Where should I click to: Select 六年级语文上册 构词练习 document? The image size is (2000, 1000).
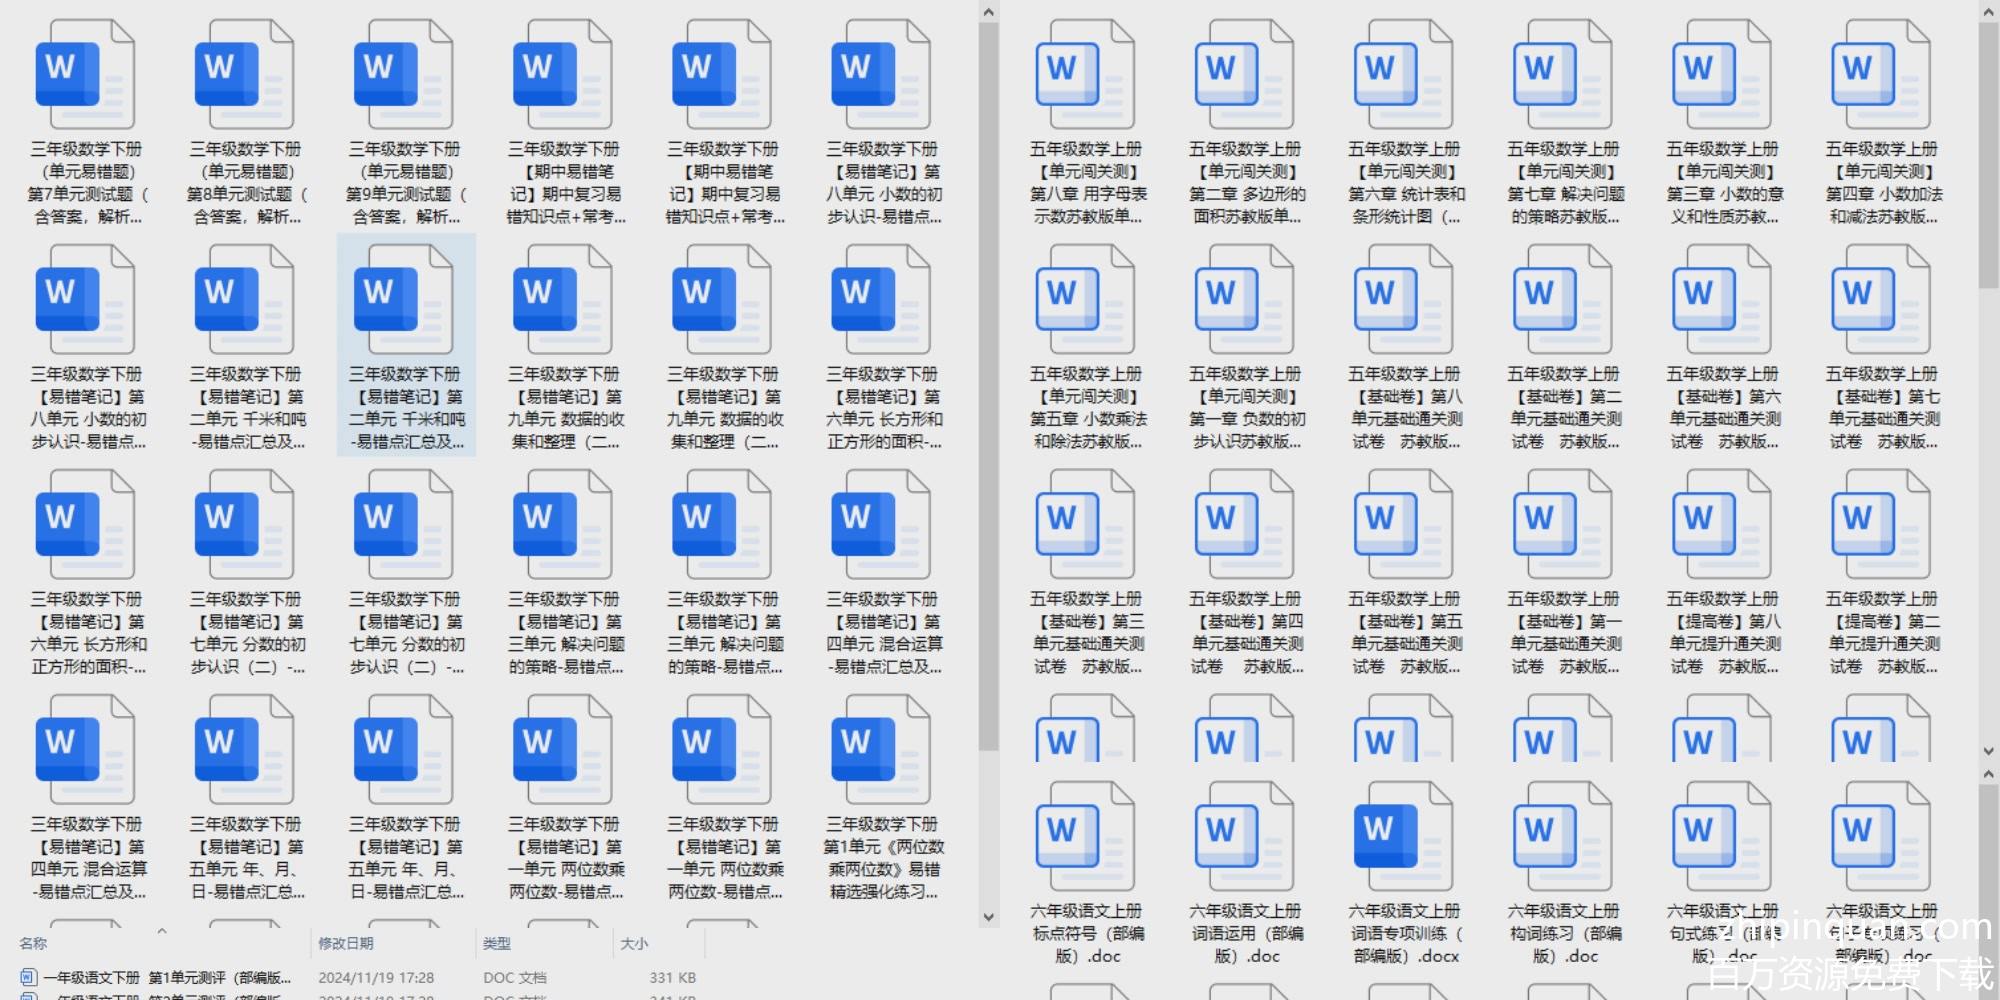pos(1564,874)
